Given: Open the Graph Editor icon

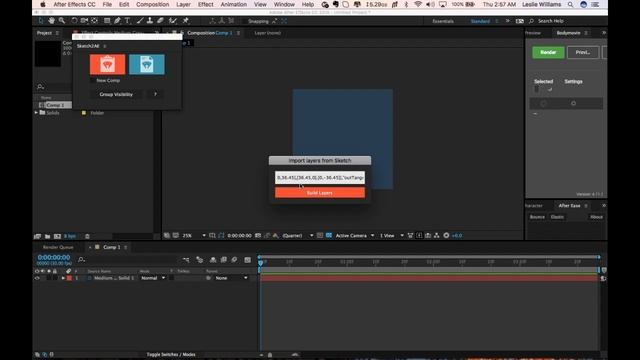Looking at the screenshot, I should point(247,260).
